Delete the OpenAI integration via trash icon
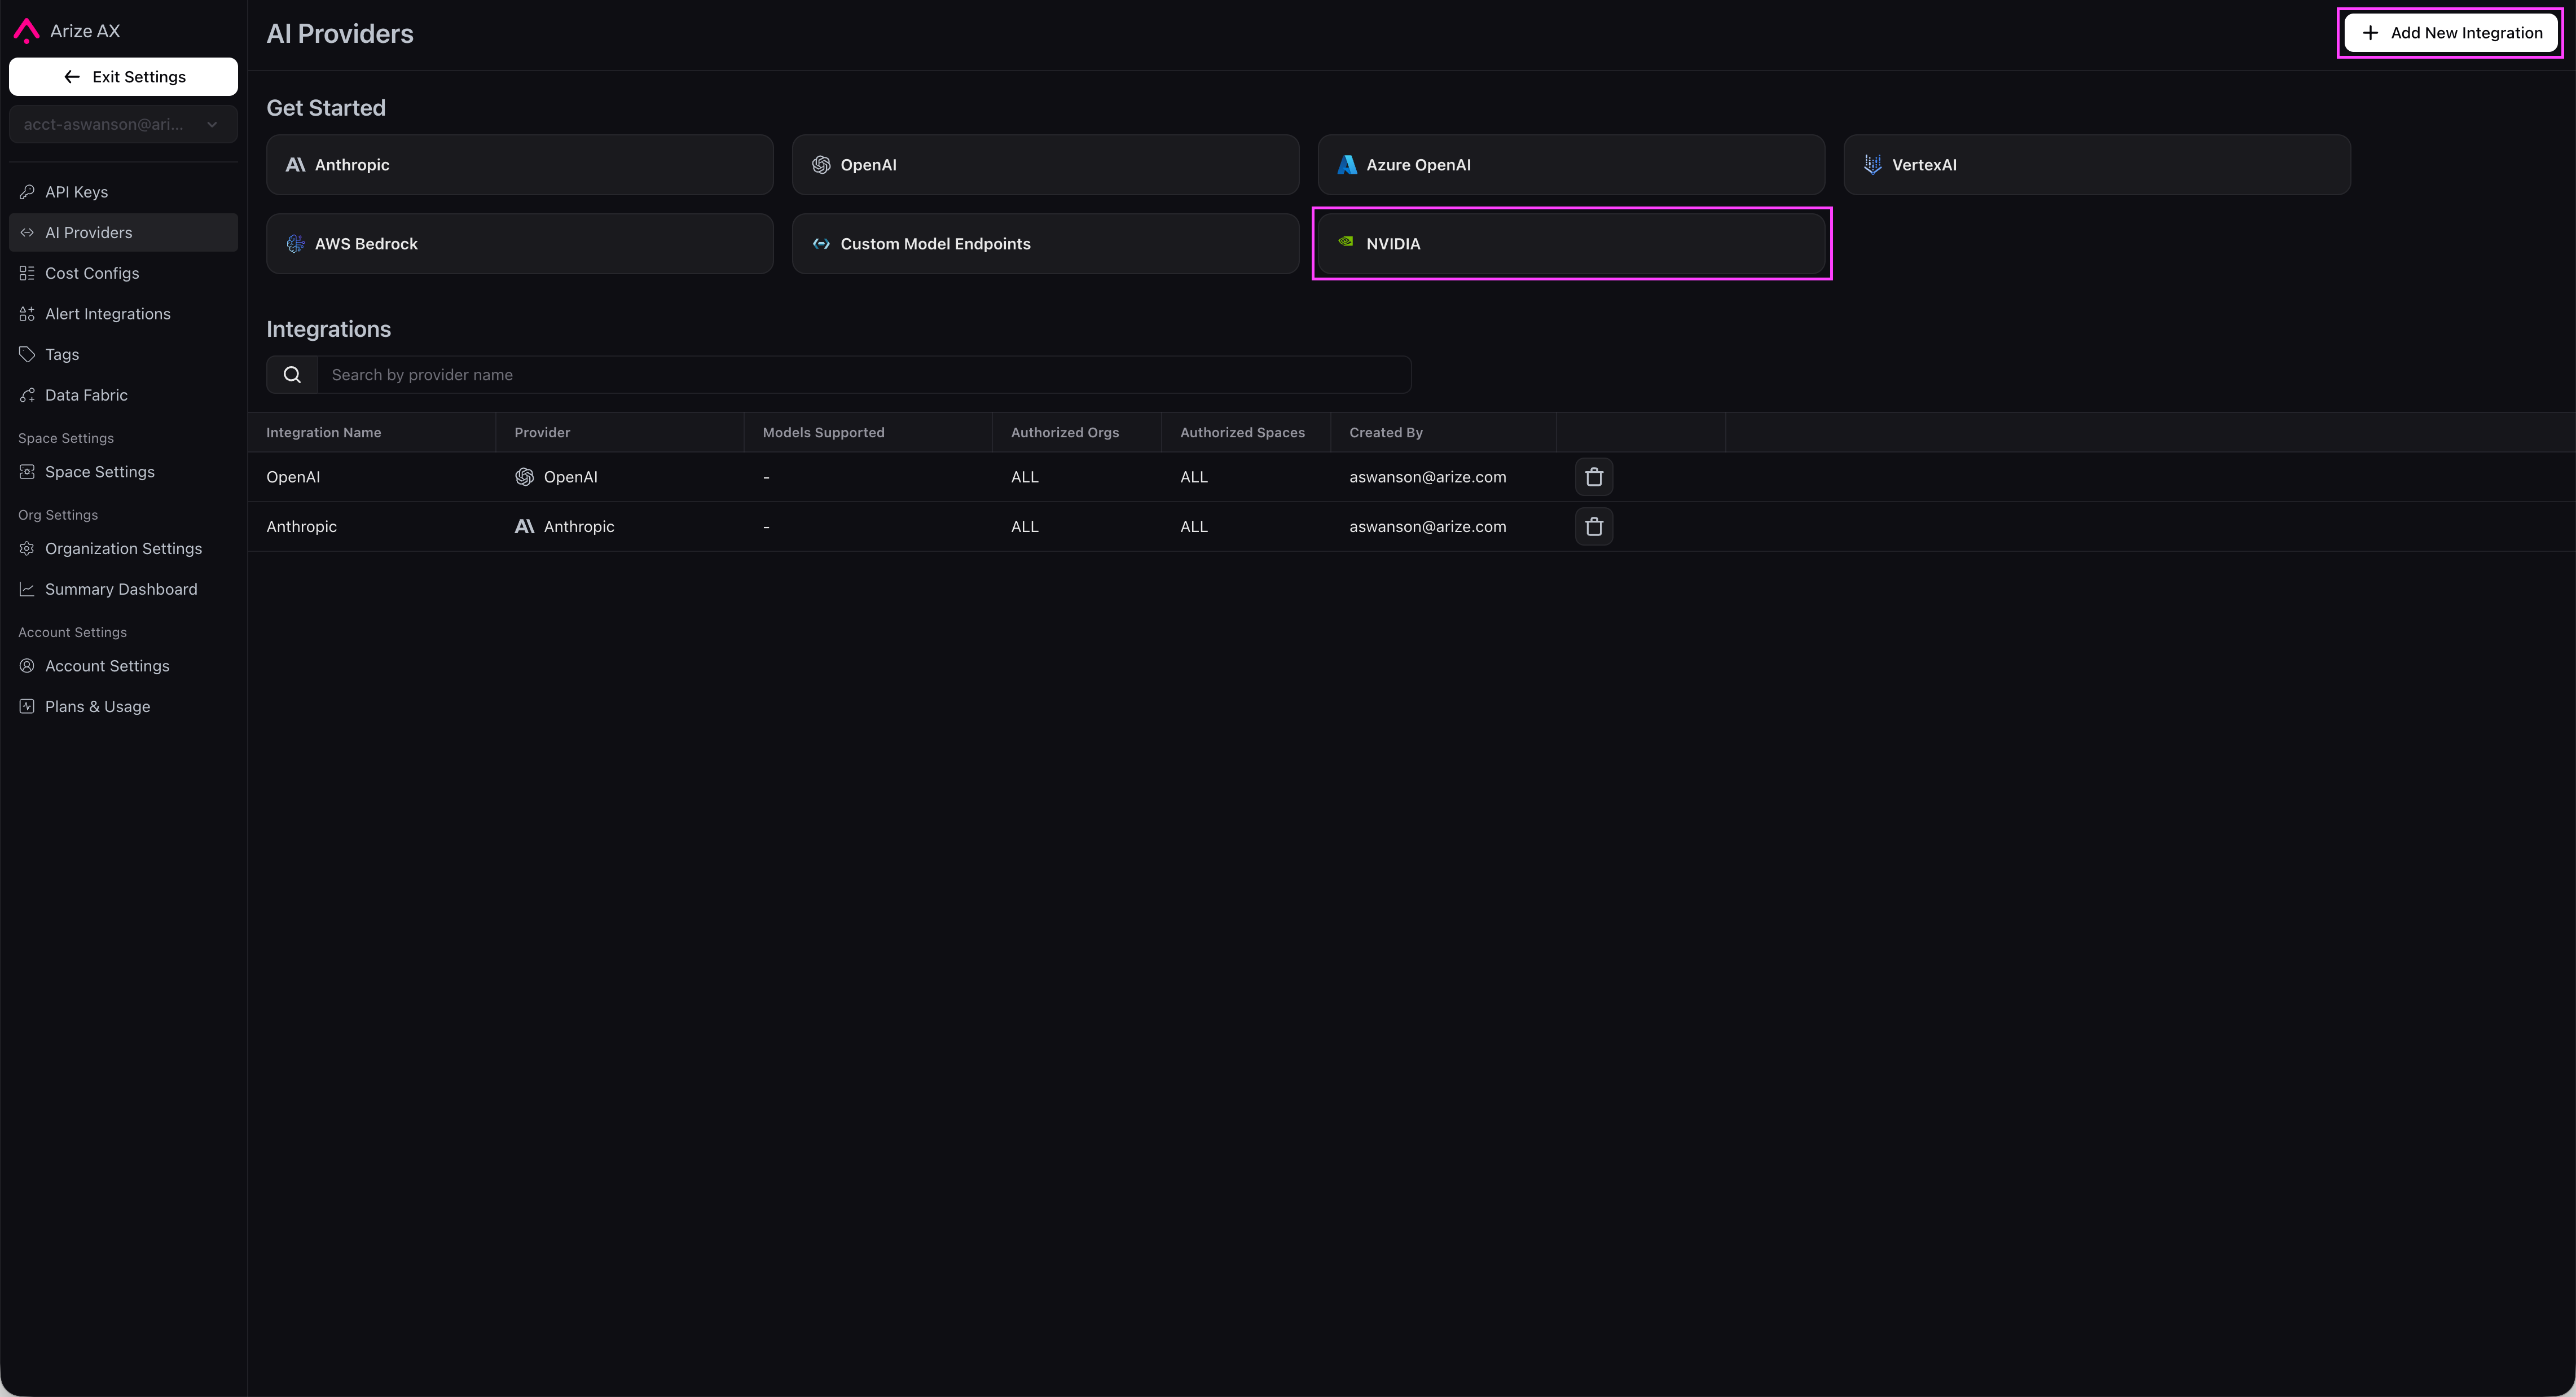This screenshot has height=1397, width=2576. [x=1594, y=477]
